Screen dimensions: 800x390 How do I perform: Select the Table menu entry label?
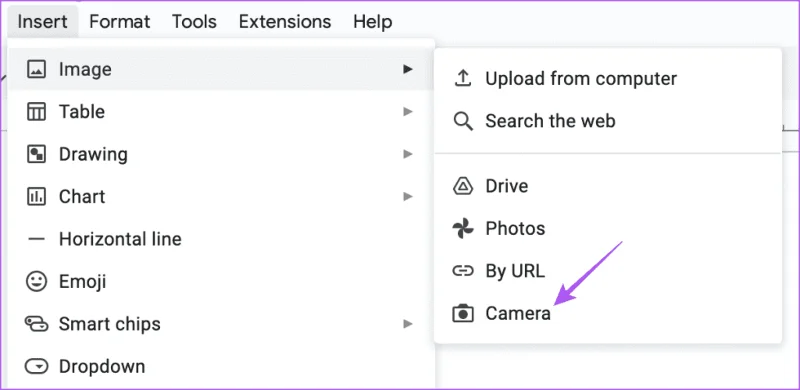coord(82,111)
